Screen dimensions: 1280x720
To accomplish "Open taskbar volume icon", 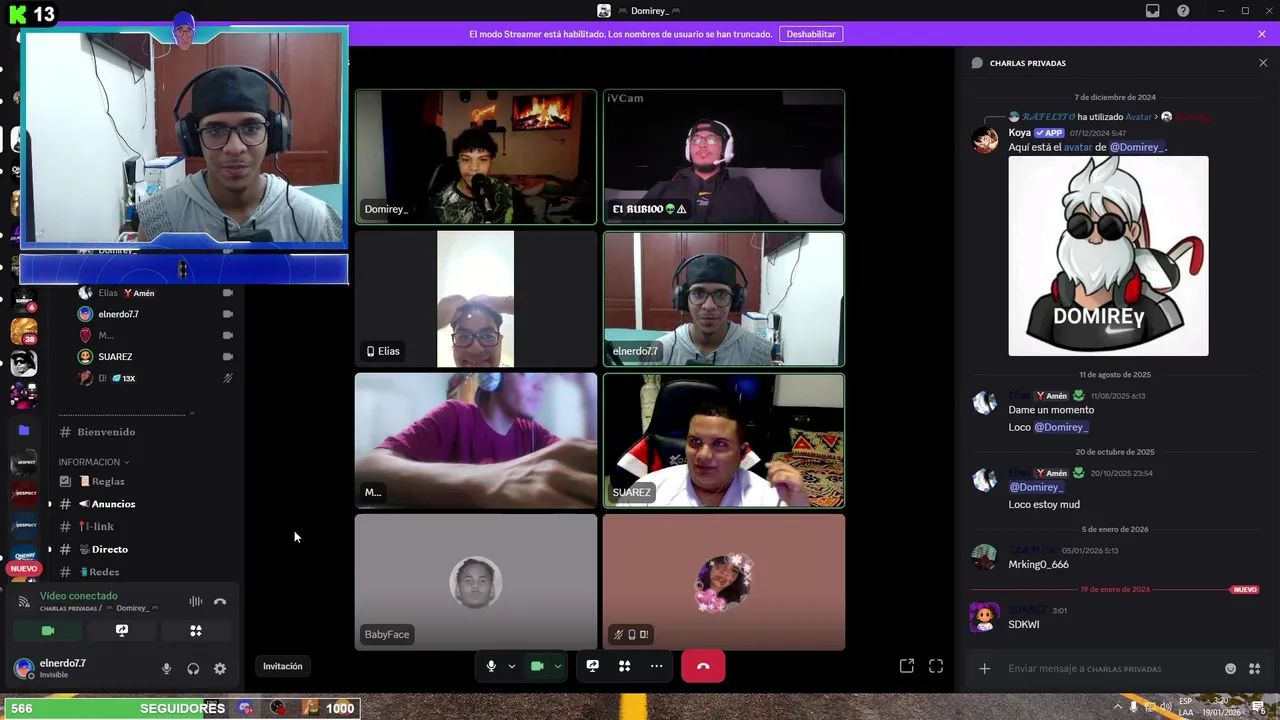I will pyautogui.click(x=1165, y=707).
